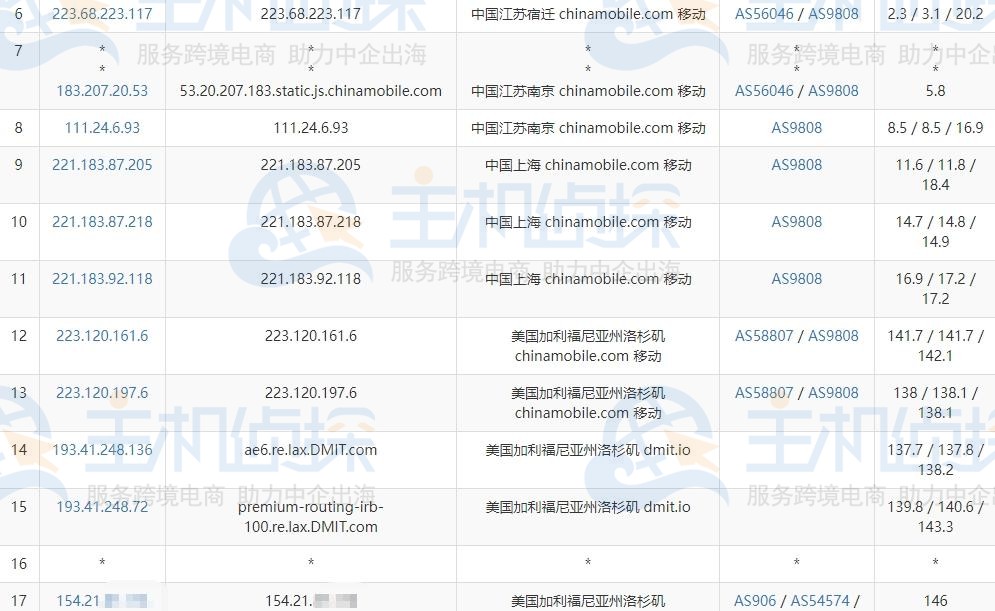Select the black 111.24.6.93 hostname cell
This screenshot has height=611, width=995.
click(x=311, y=128)
